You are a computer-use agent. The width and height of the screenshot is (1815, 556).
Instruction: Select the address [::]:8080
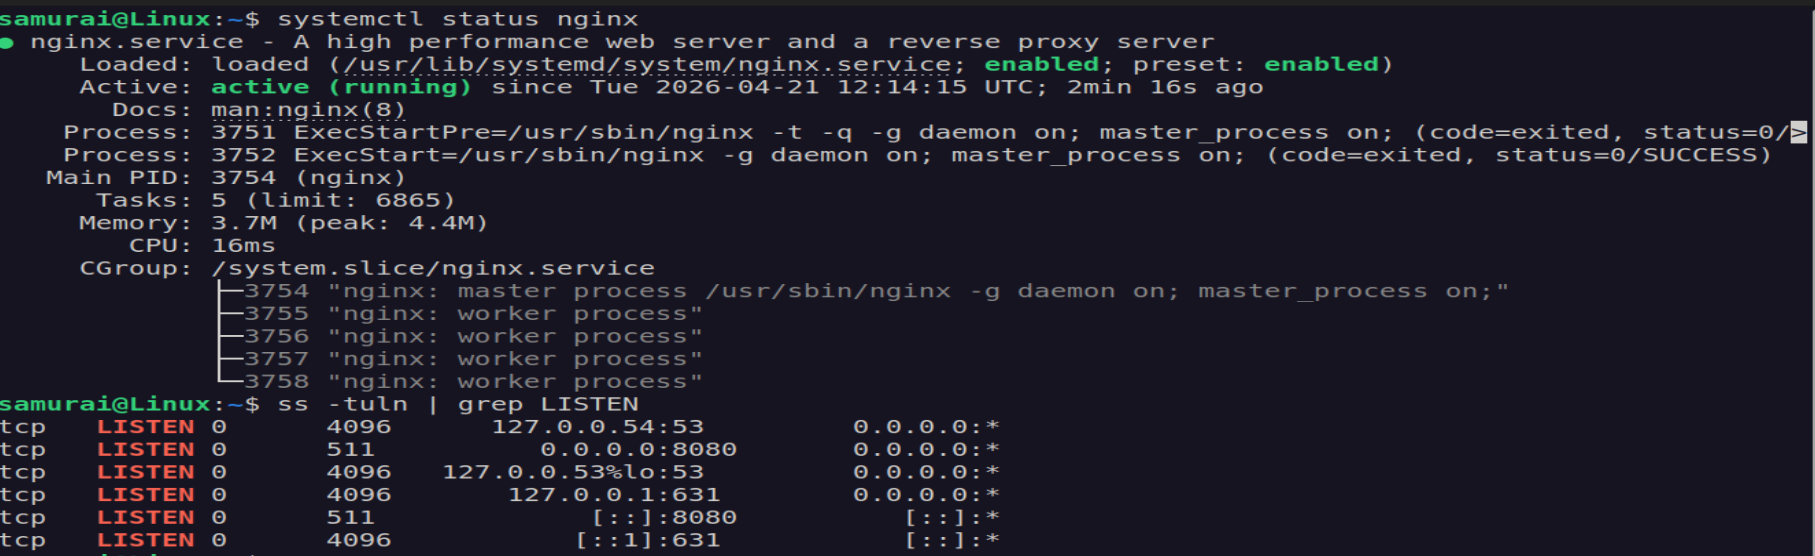[x=663, y=518]
